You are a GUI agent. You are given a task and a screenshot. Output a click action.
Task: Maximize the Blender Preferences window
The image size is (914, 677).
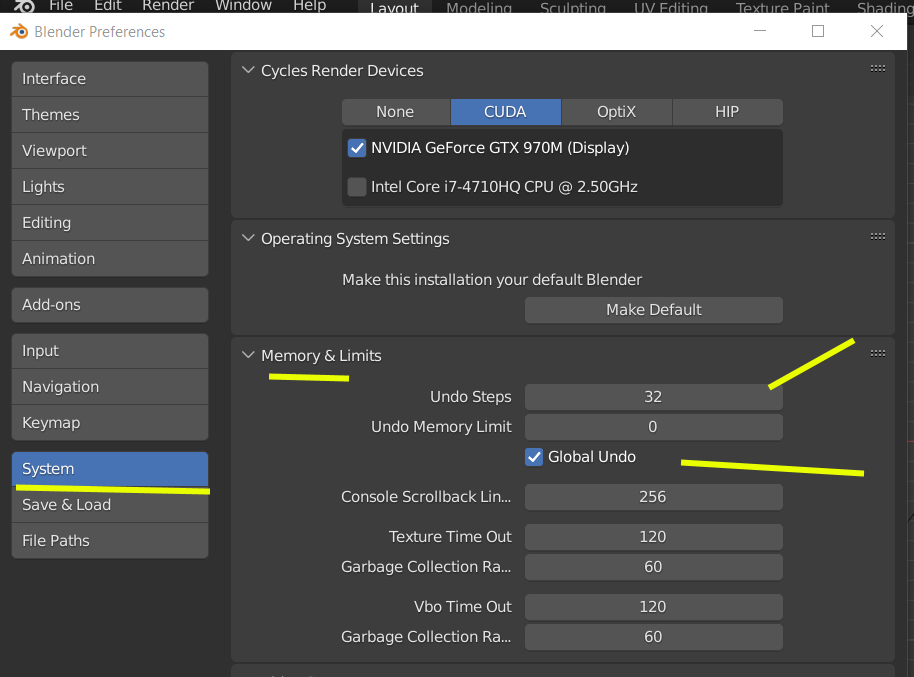818,31
